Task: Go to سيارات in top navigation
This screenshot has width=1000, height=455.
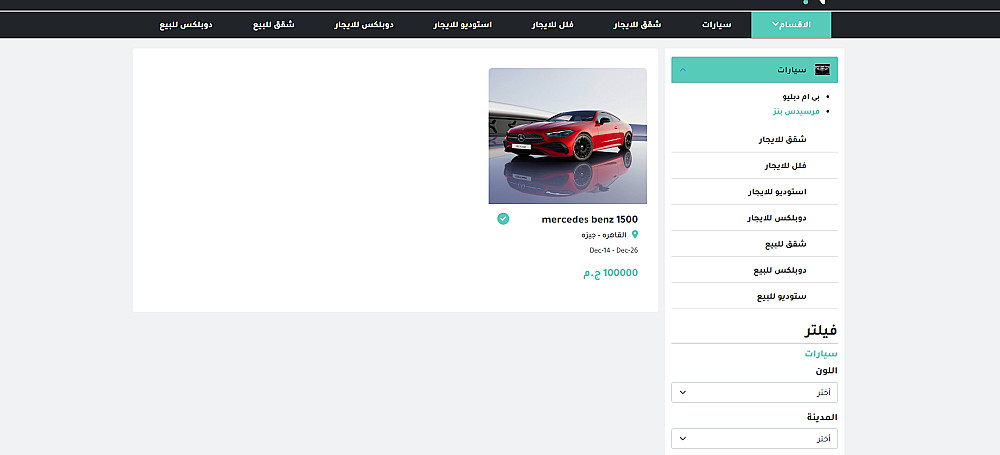Action: (x=717, y=25)
